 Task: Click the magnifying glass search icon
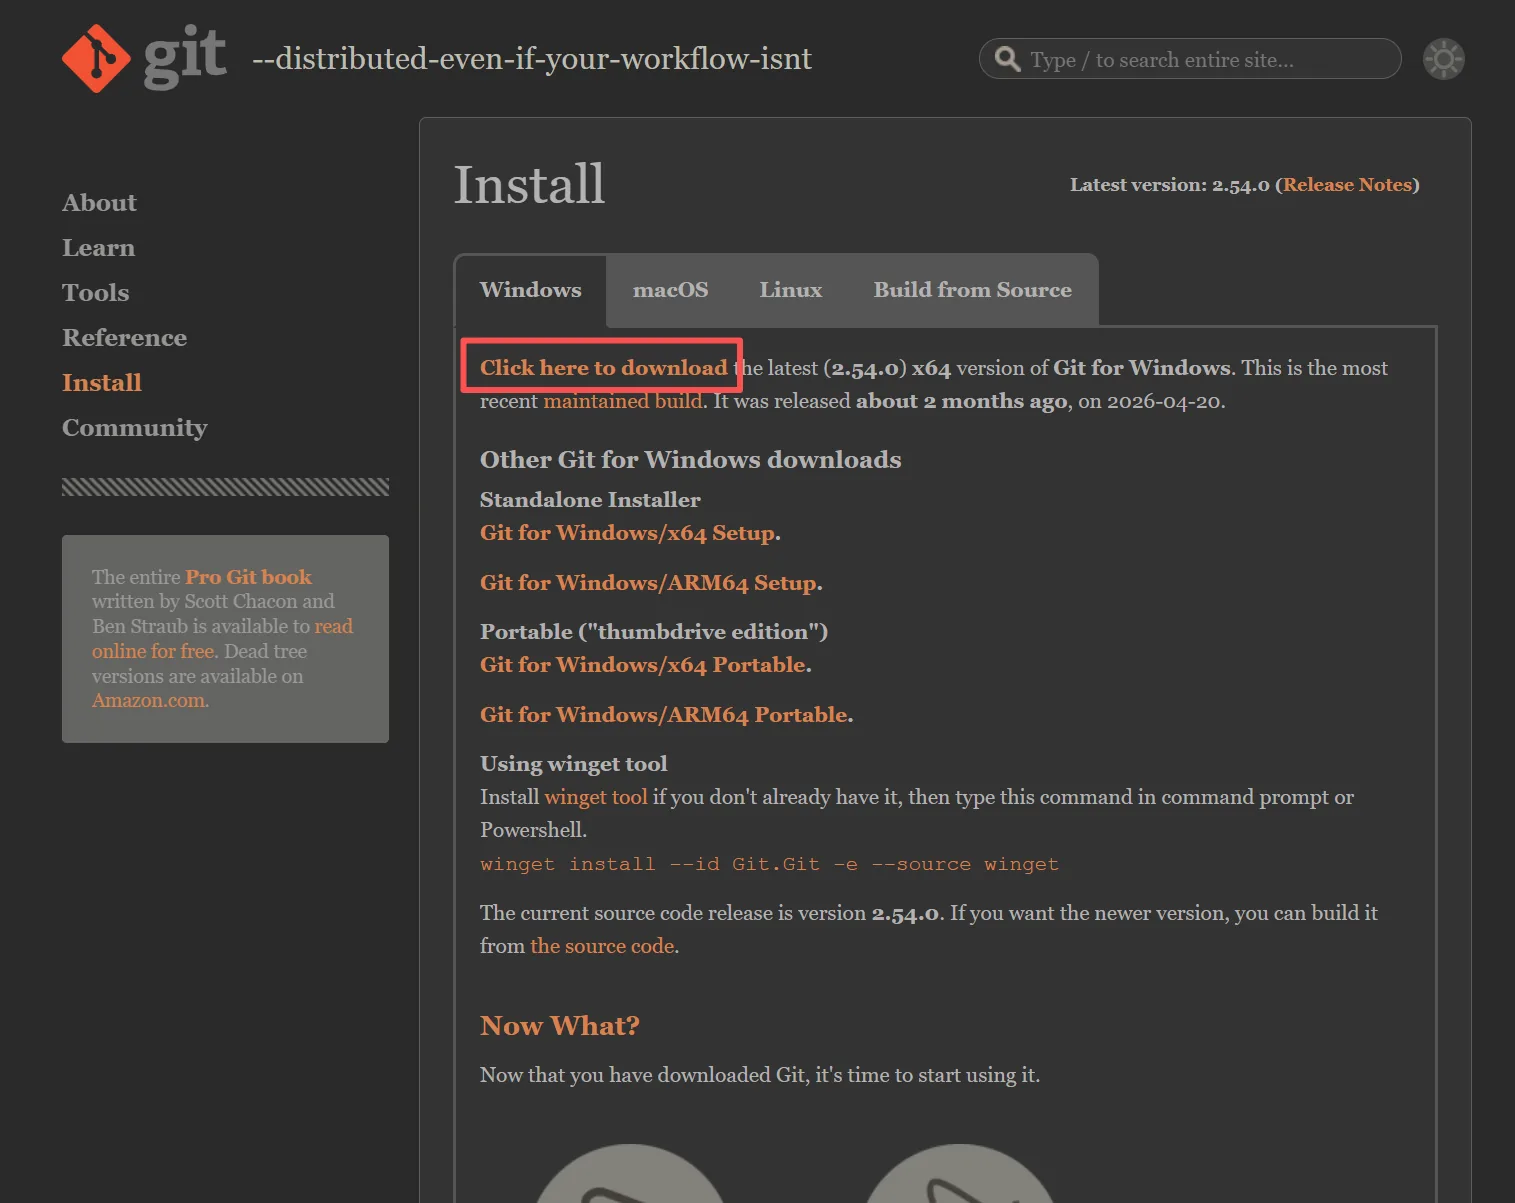(x=1007, y=59)
